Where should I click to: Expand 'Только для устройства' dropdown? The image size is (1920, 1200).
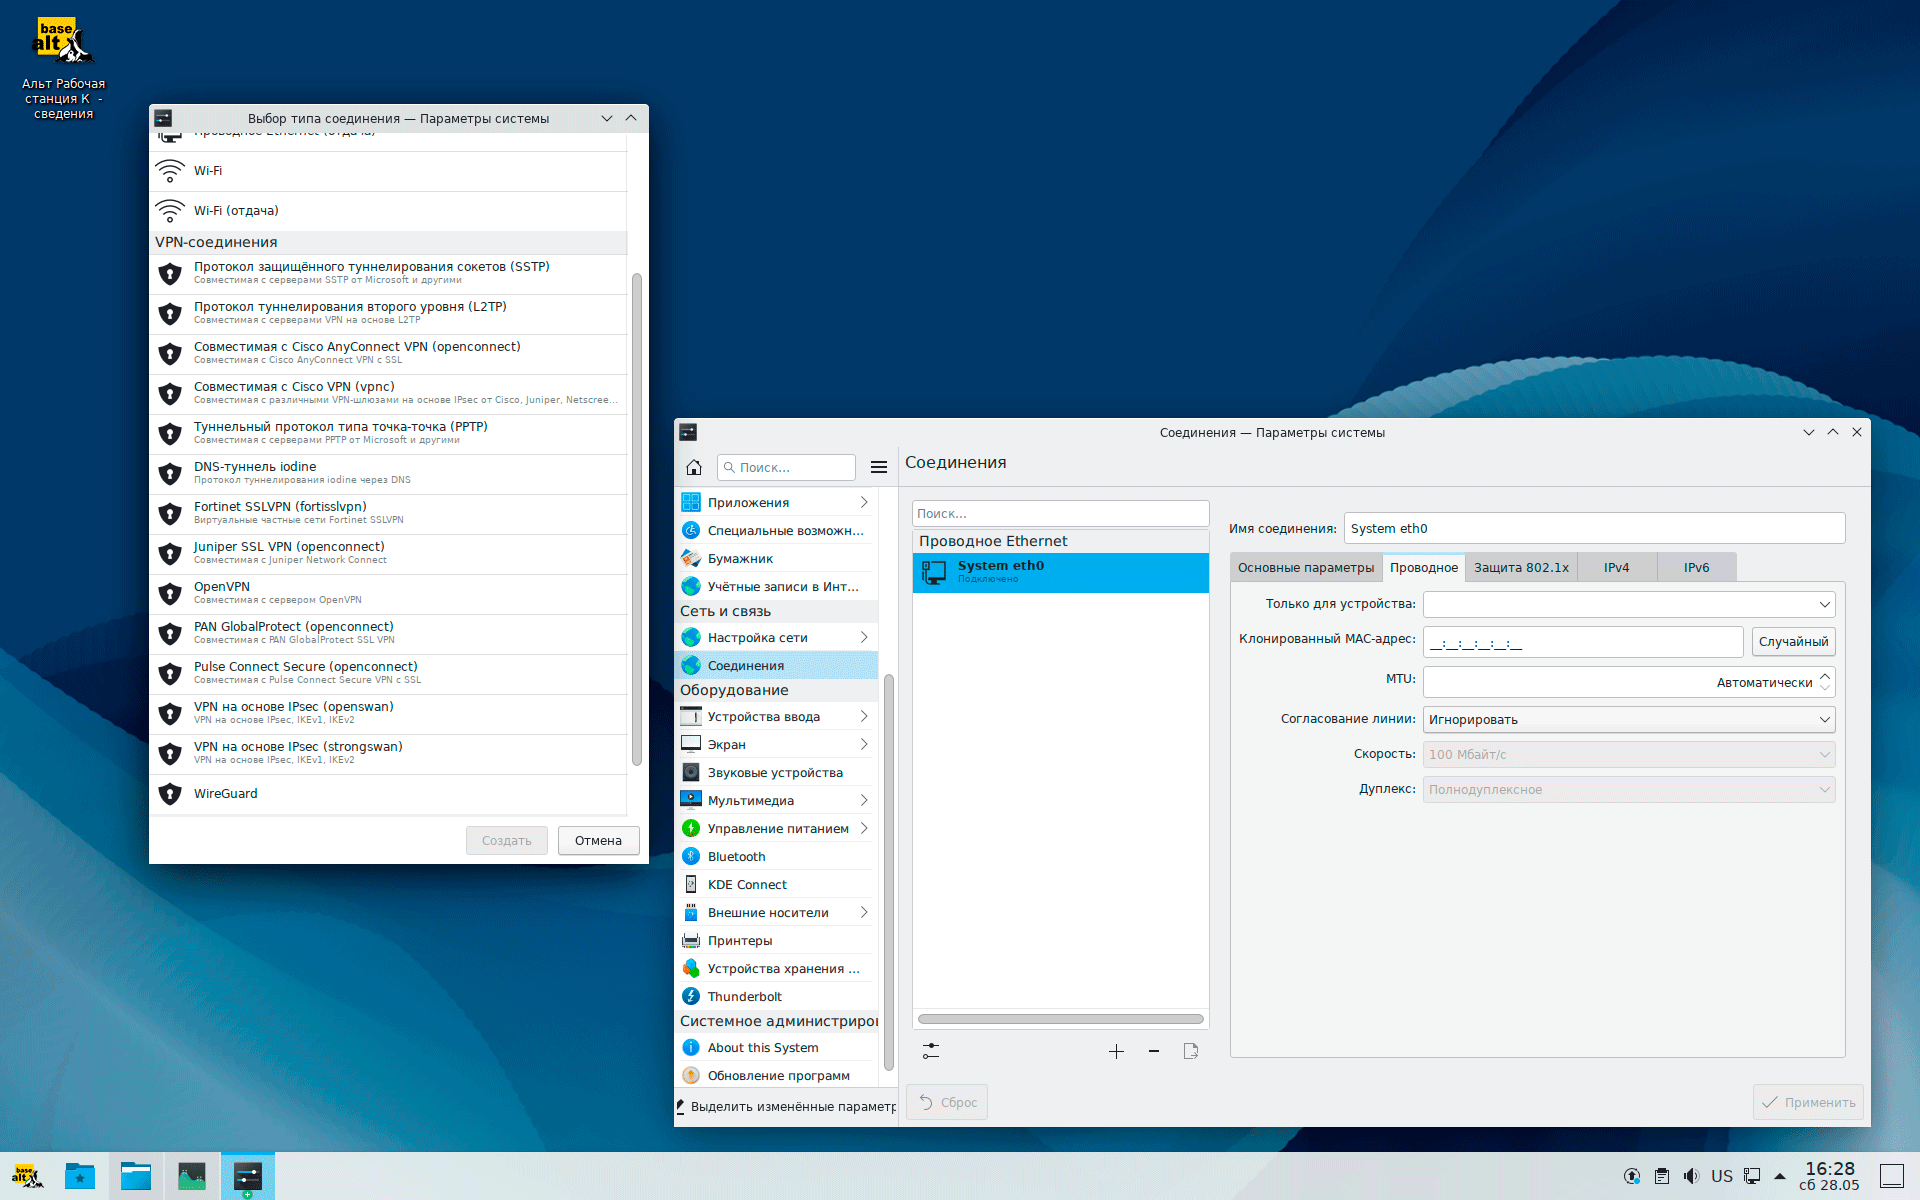coord(1628,604)
